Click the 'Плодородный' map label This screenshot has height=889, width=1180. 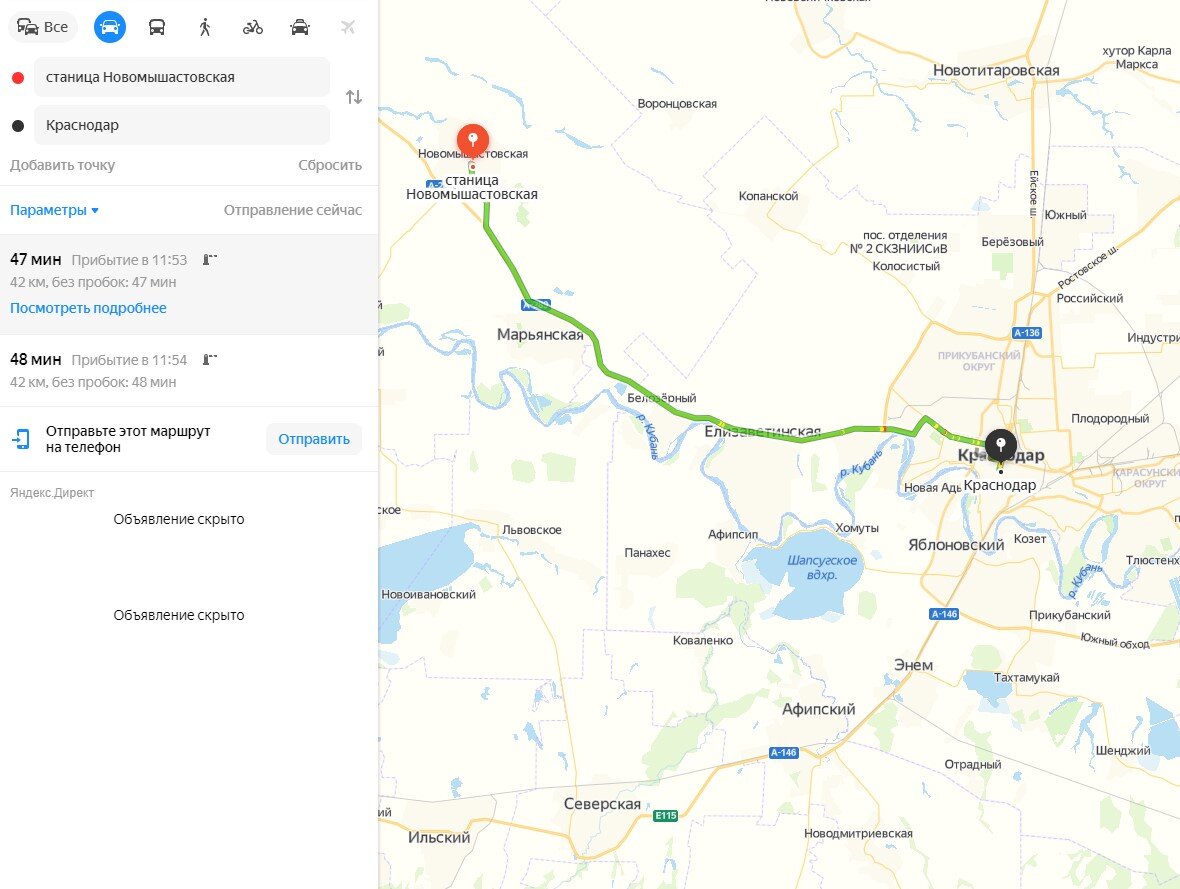pos(1110,419)
